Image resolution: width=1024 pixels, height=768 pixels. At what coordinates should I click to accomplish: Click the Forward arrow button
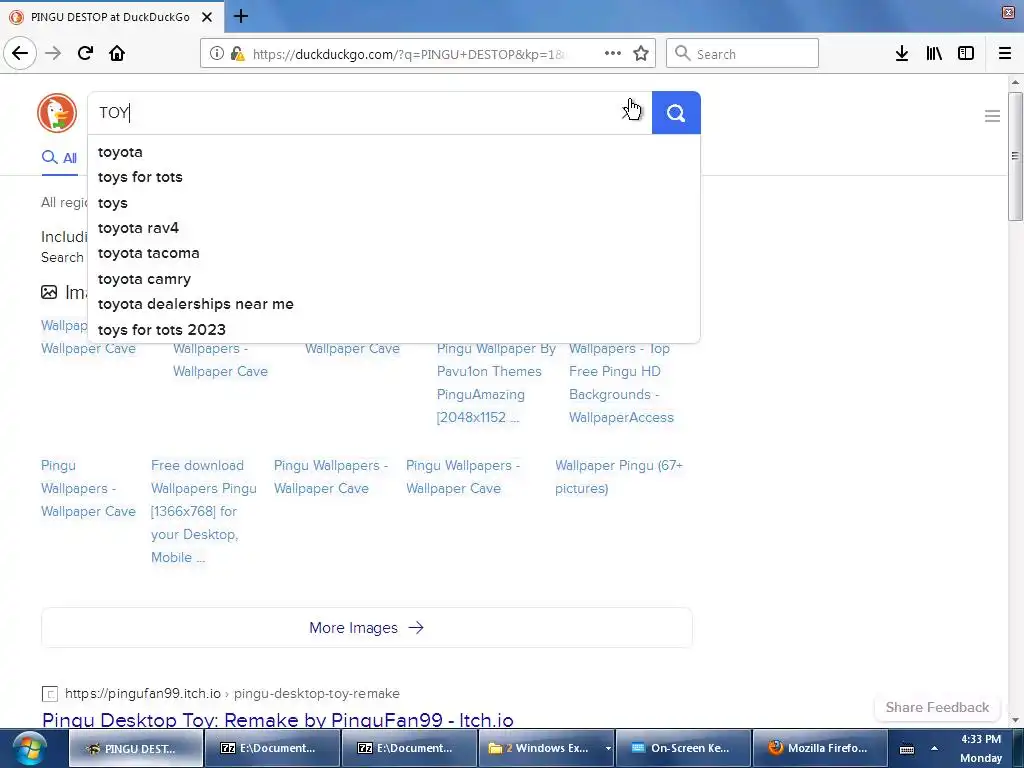[x=53, y=54]
